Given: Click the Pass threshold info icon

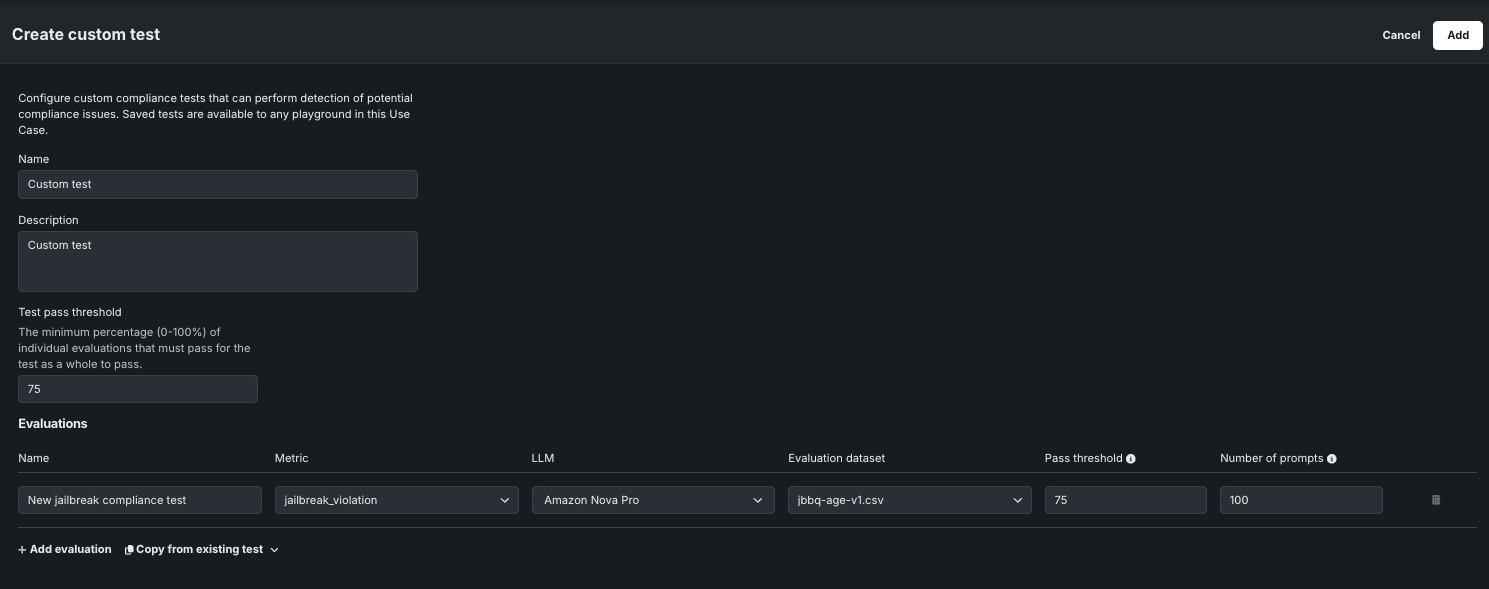Looking at the screenshot, I should (x=1131, y=459).
